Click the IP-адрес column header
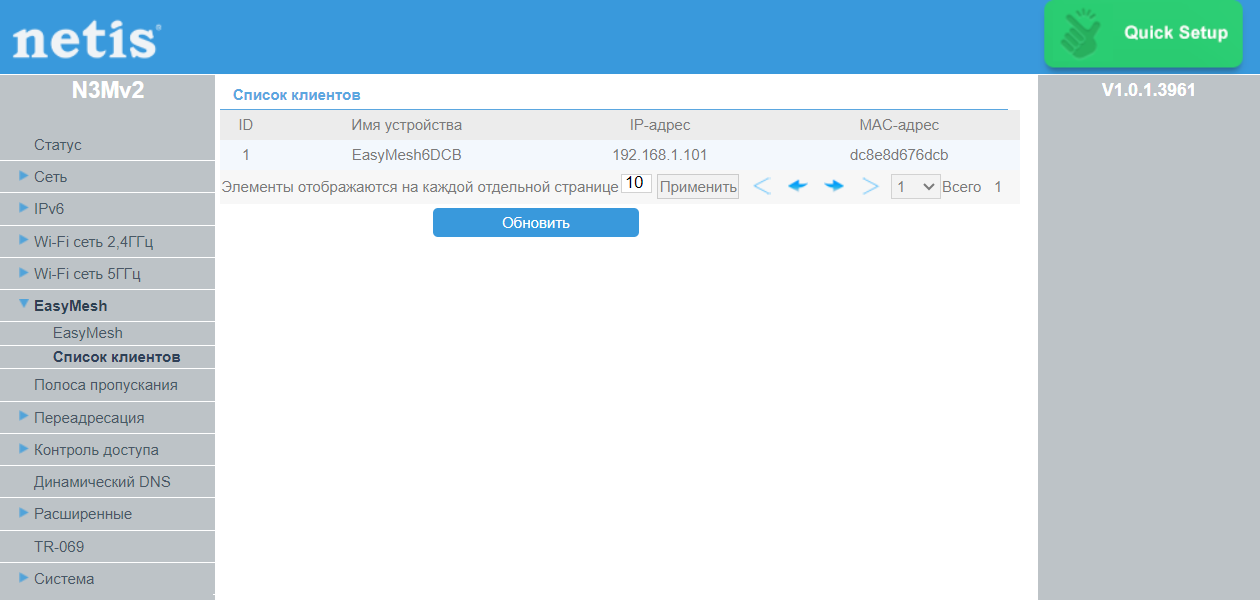 (x=660, y=125)
